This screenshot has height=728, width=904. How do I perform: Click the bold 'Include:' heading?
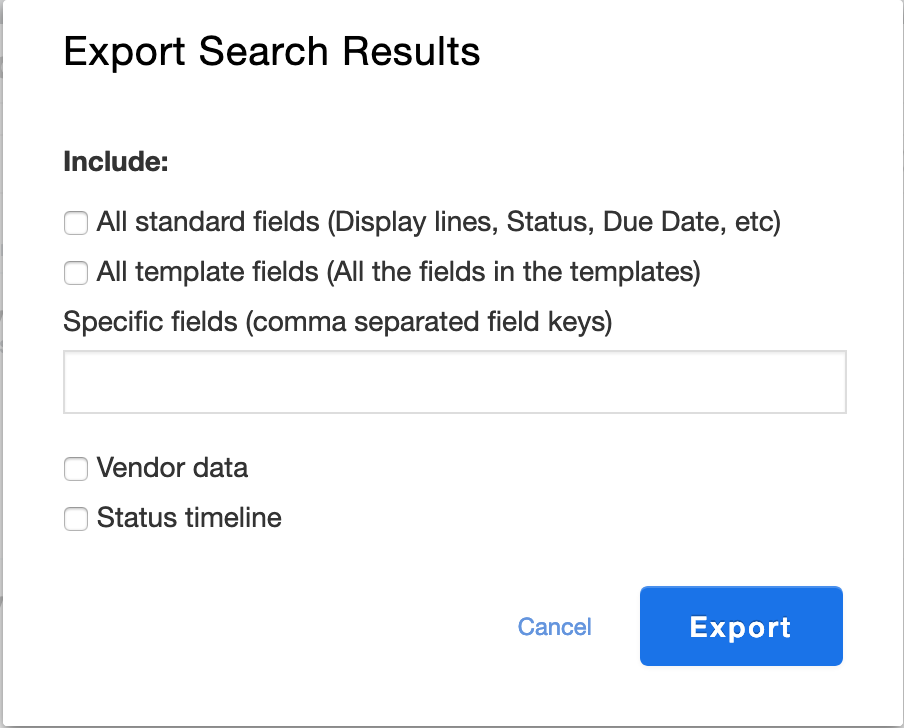pyautogui.click(x=116, y=161)
